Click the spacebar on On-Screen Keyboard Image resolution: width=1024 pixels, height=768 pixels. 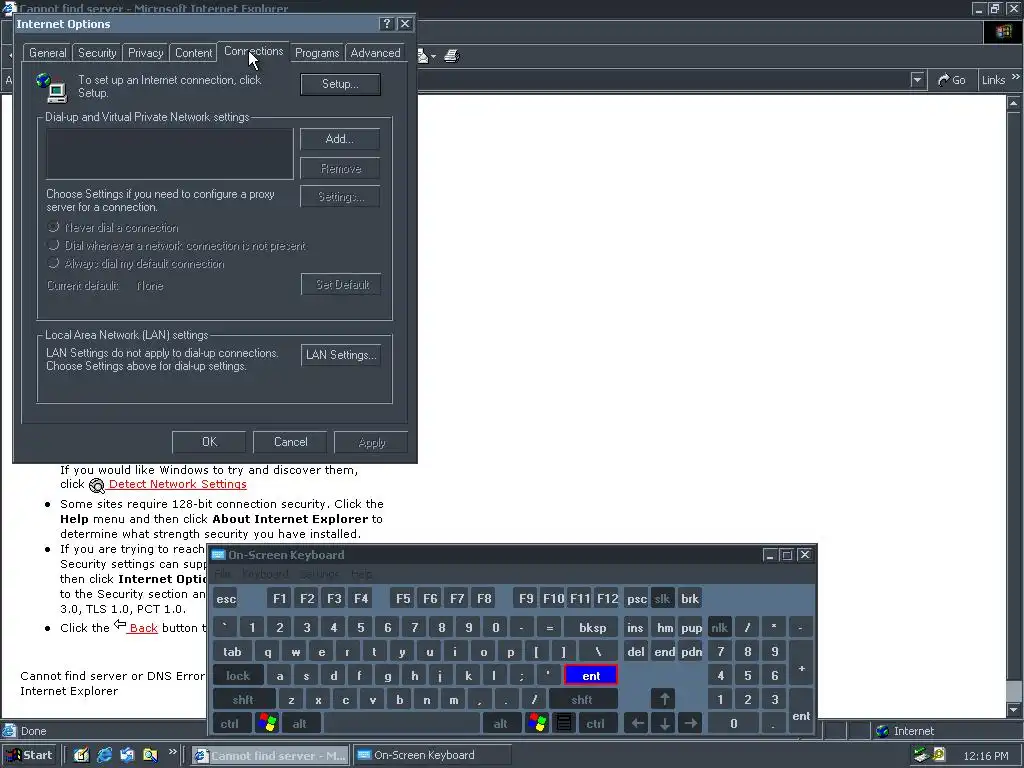(x=402, y=723)
